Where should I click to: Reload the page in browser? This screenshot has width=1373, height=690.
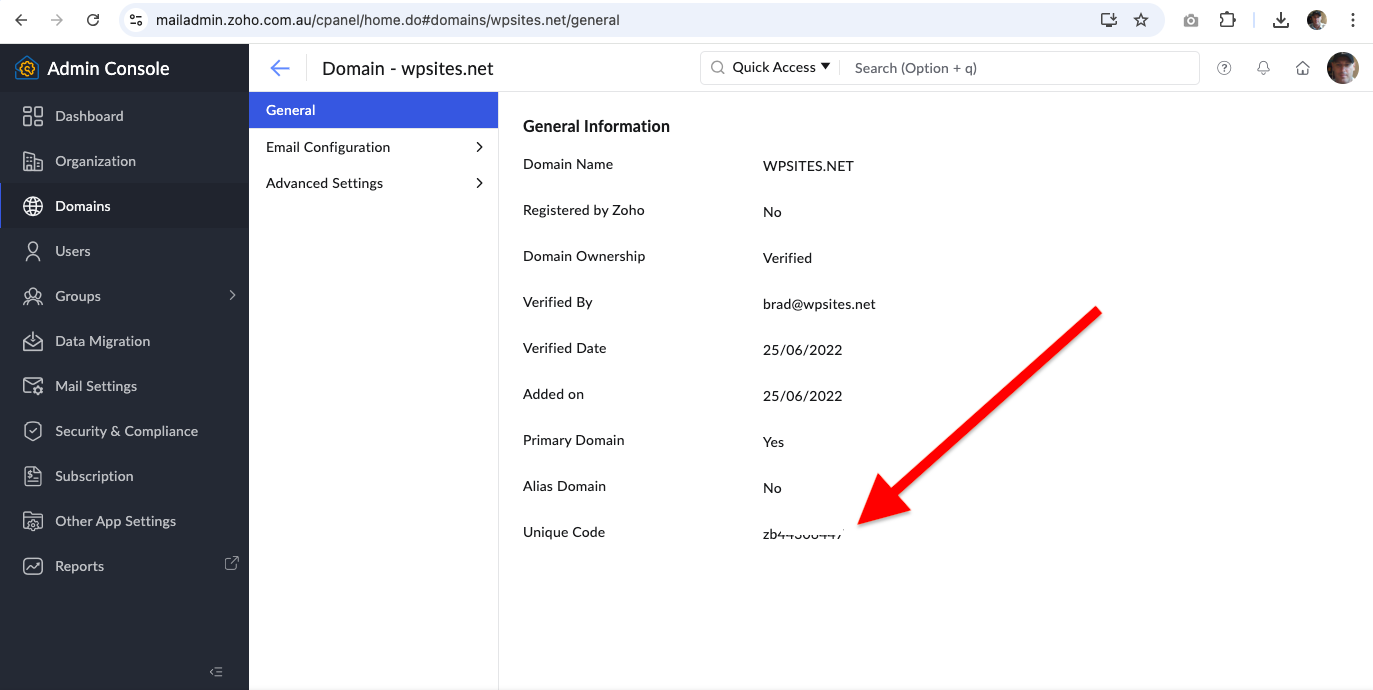click(93, 20)
